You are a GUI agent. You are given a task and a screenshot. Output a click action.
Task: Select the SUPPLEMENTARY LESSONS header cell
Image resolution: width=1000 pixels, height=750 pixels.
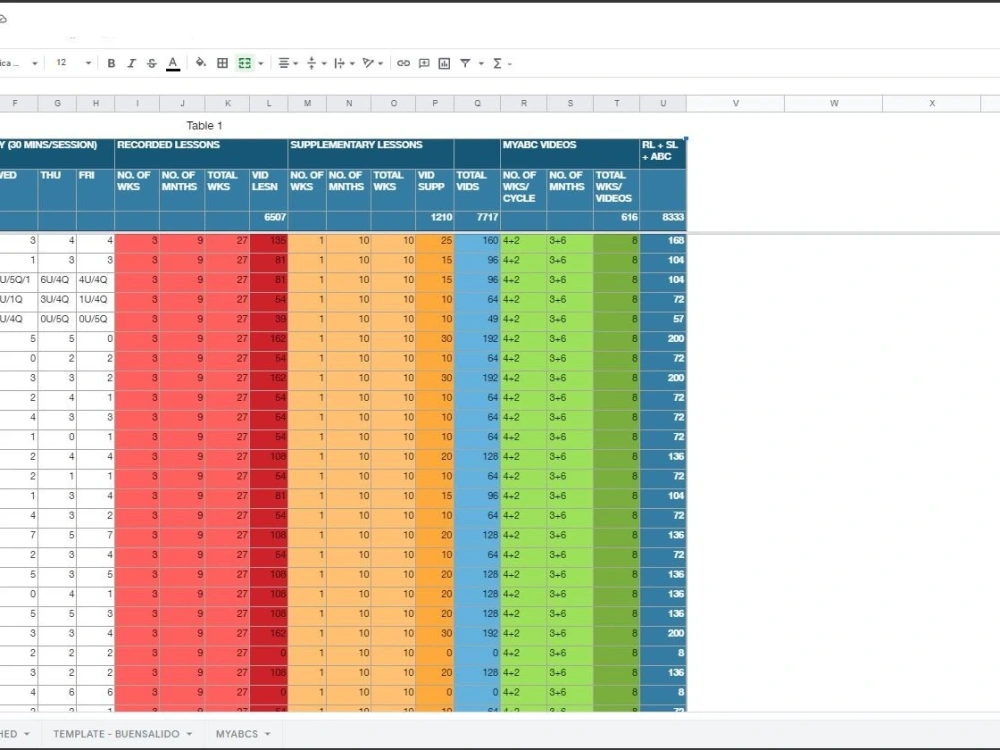tap(371, 154)
